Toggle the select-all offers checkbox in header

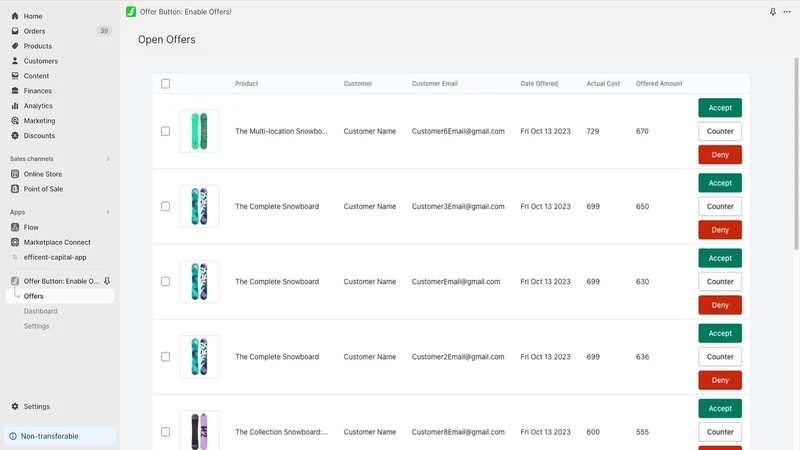165,84
